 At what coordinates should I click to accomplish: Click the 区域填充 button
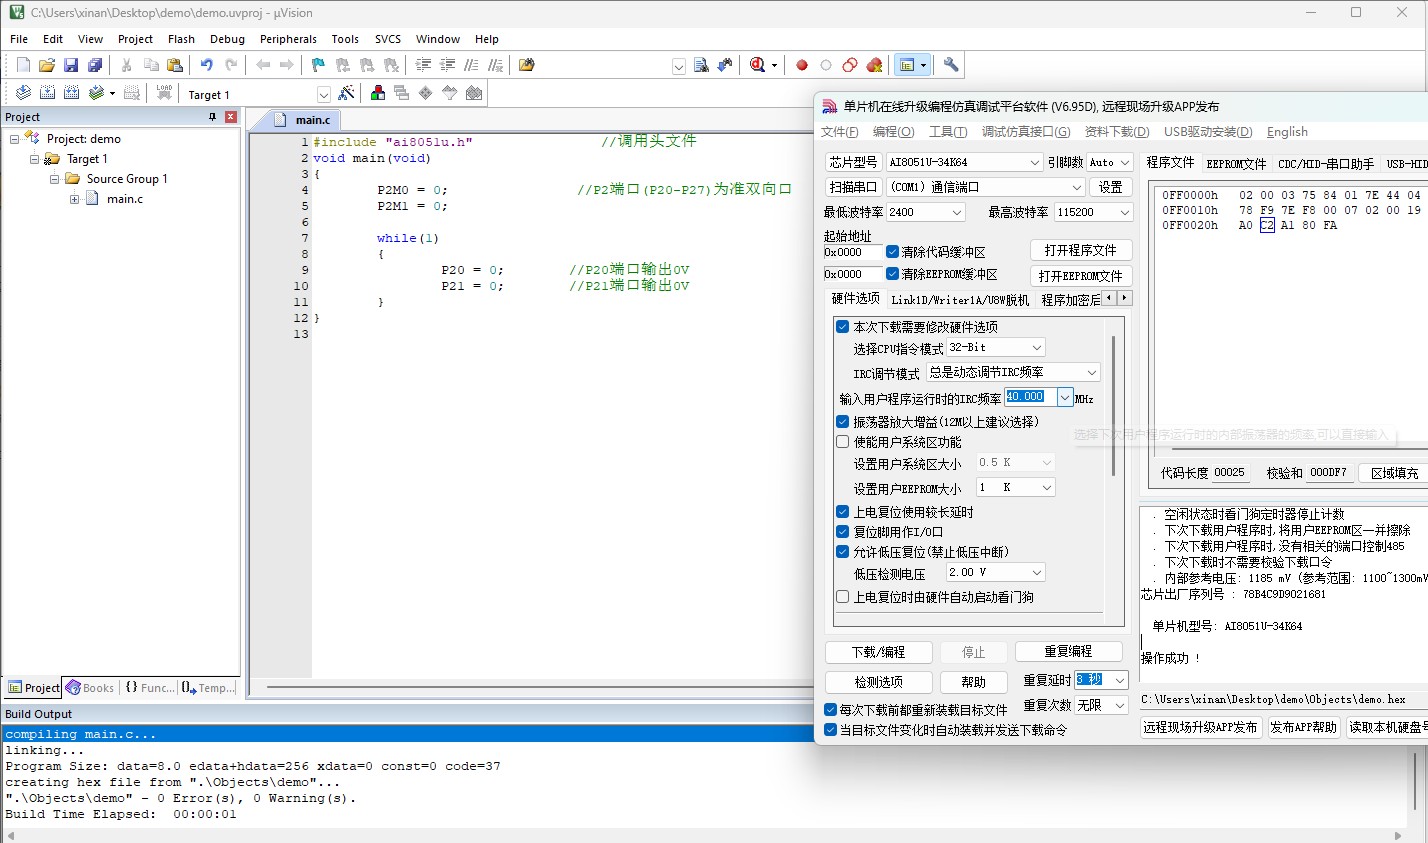click(x=1393, y=472)
